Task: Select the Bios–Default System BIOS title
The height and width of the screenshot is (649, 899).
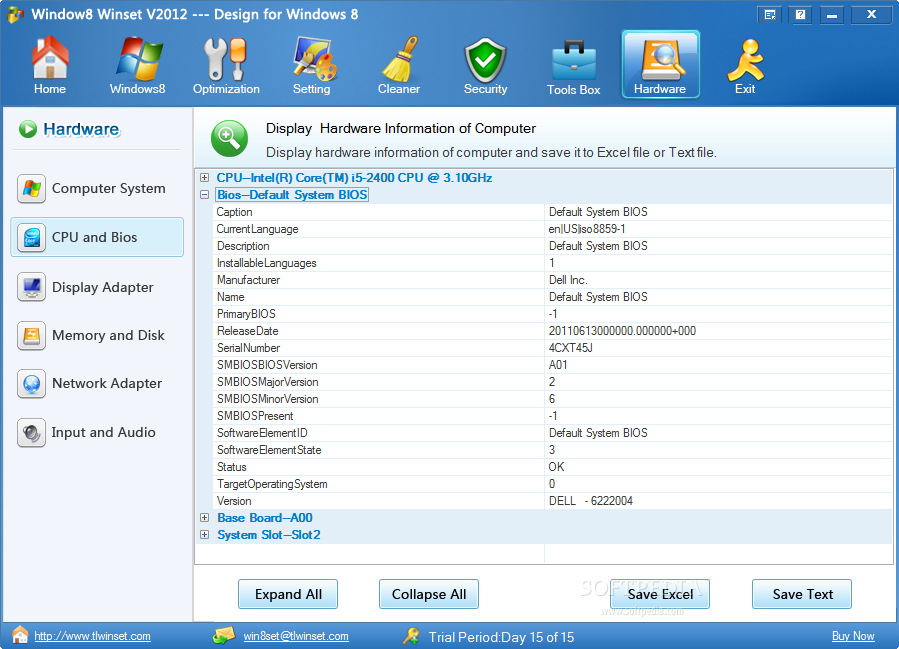Action: coord(292,195)
